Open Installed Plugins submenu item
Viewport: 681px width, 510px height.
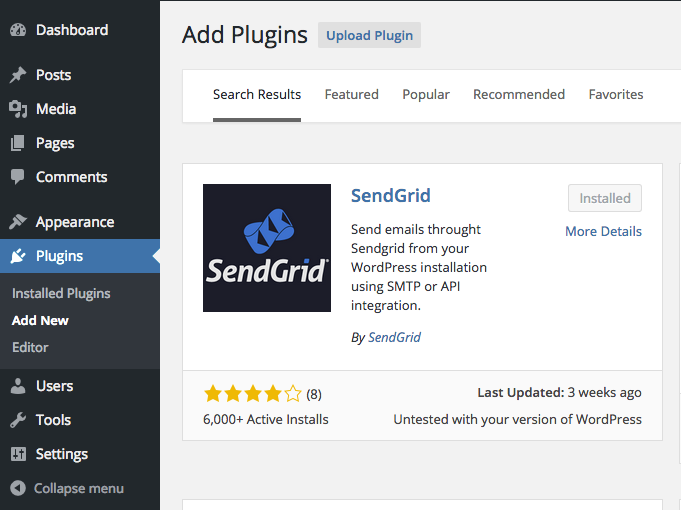coord(61,294)
